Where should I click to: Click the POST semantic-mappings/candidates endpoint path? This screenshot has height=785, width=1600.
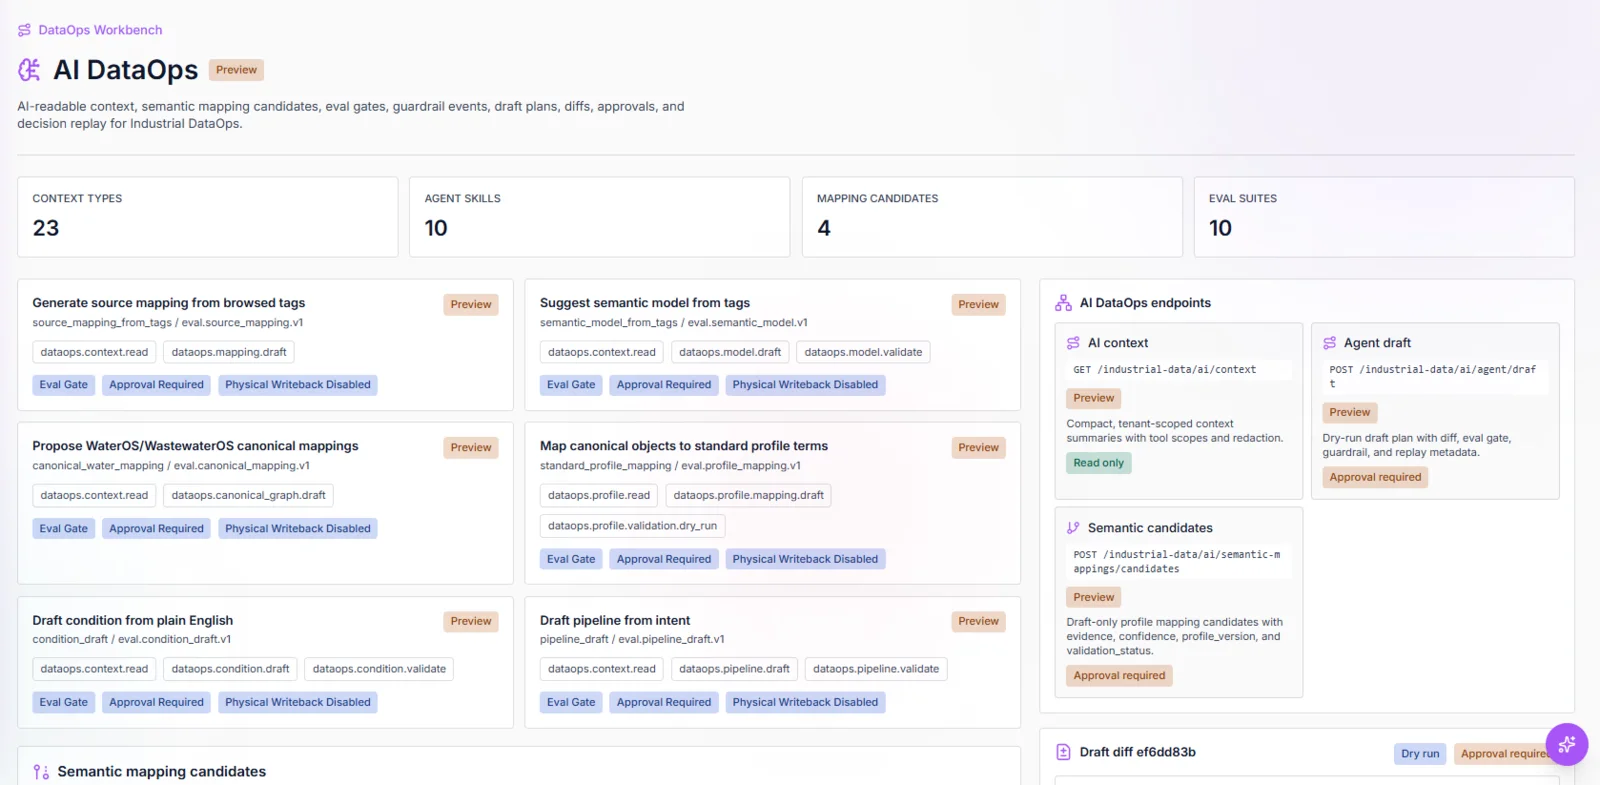coord(1177,562)
